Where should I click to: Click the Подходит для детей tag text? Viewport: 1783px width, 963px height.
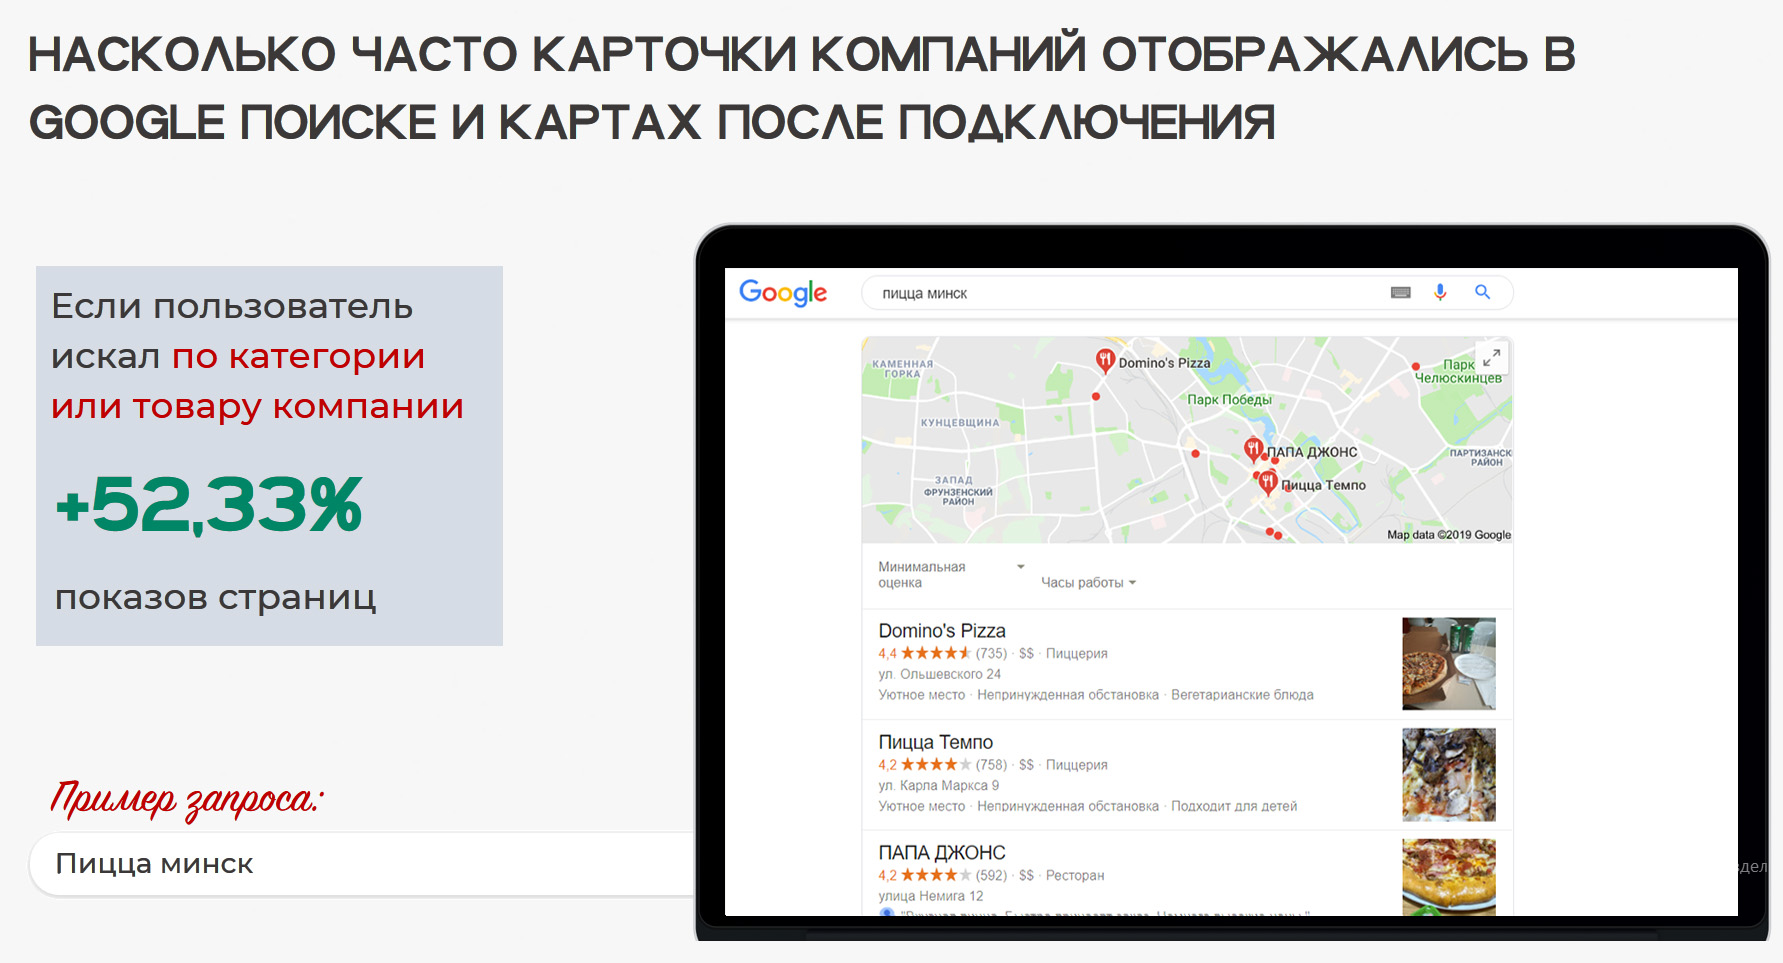coord(1234,806)
